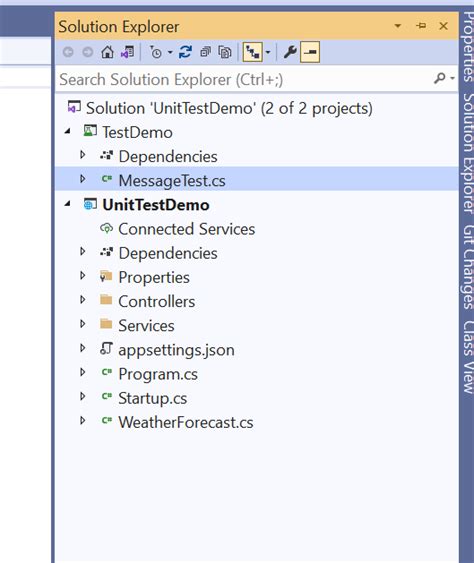Switch to the Git Changes tab
The height and width of the screenshot is (563, 474).
(x=468, y=267)
